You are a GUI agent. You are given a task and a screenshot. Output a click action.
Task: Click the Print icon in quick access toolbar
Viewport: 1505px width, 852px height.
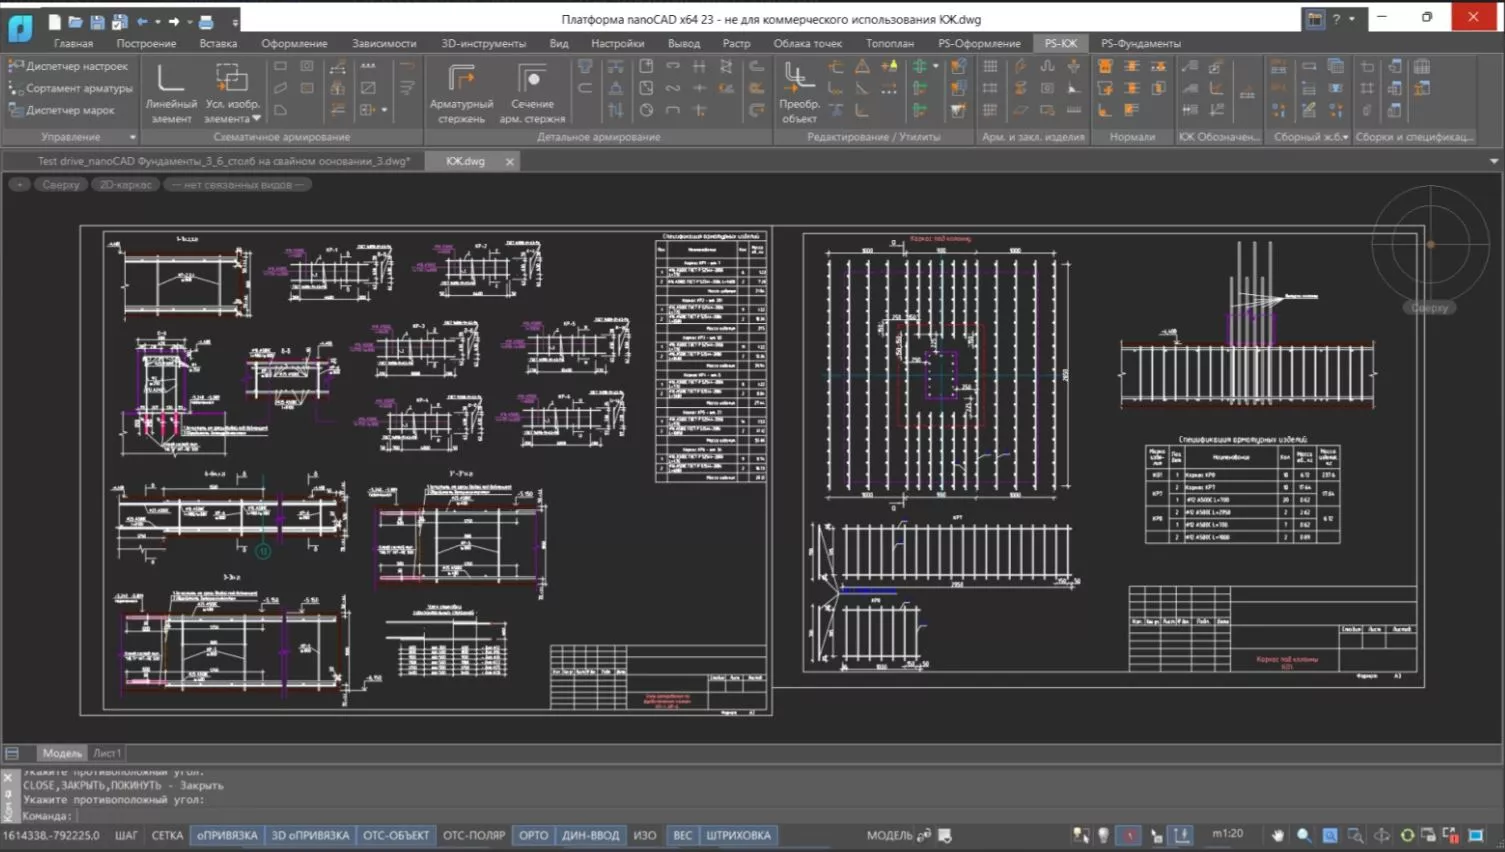(206, 21)
